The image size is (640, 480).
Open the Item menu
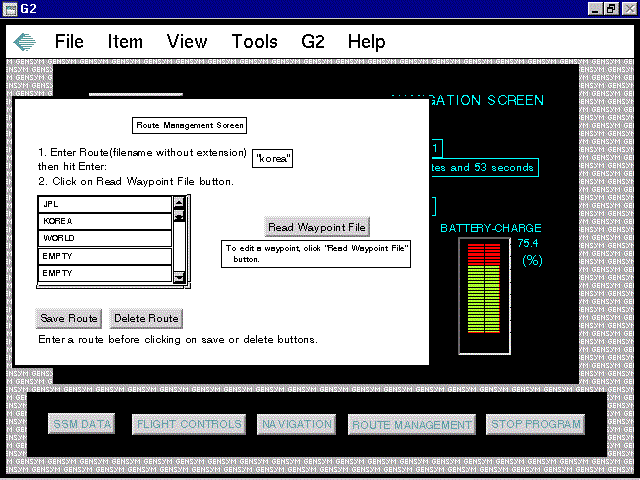coord(125,42)
